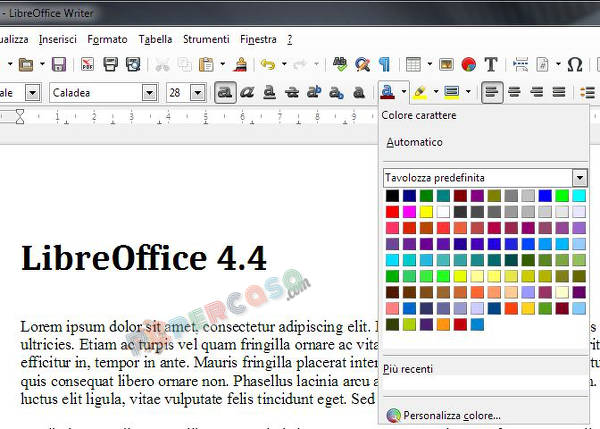Pick the pure red swatch in second row

[392, 212]
